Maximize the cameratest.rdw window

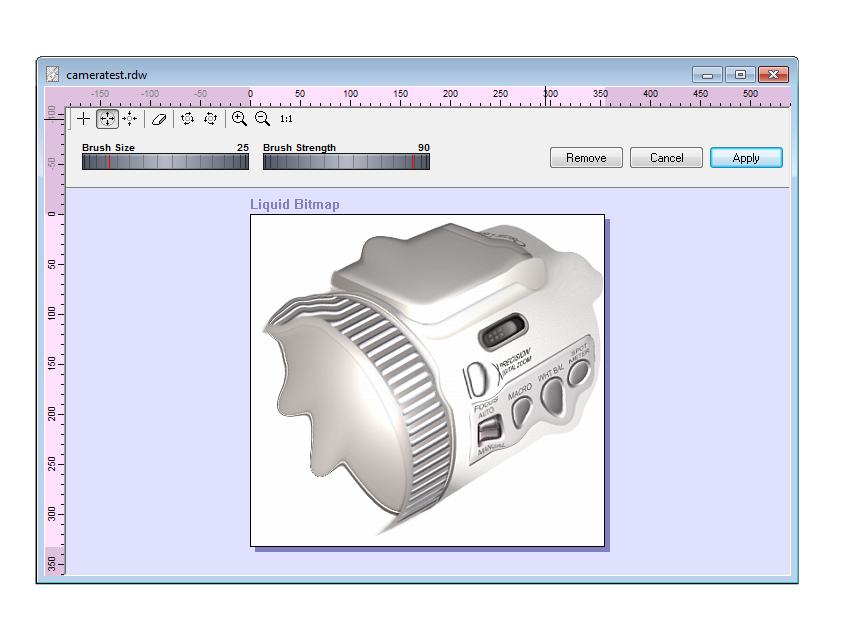point(741,75)
